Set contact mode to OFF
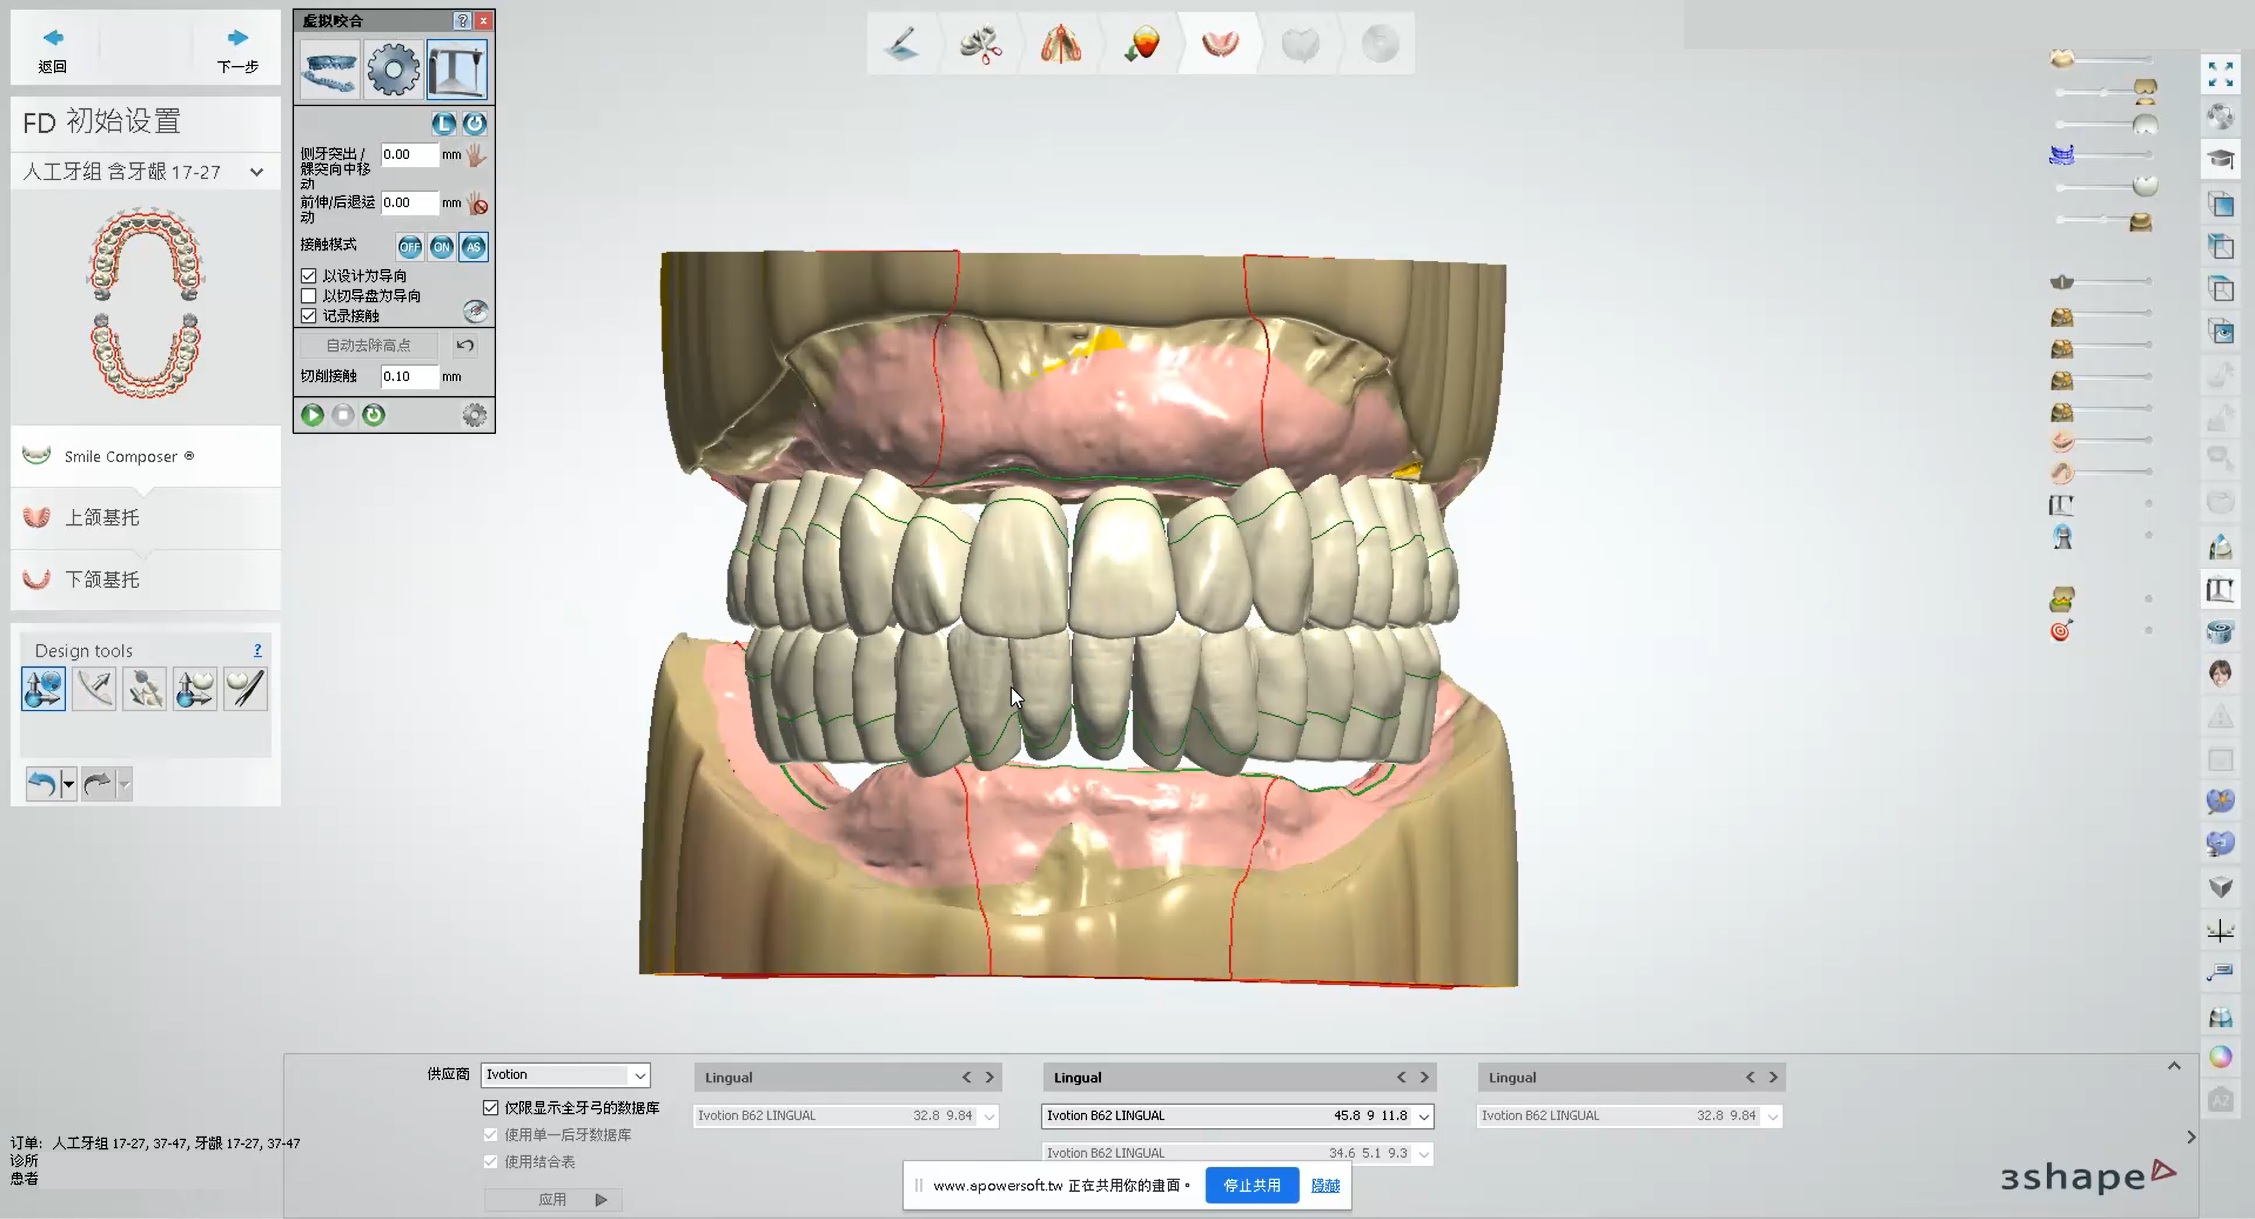The height and width of the screenshot is (1219, 2255). click(x=409, y=247)
